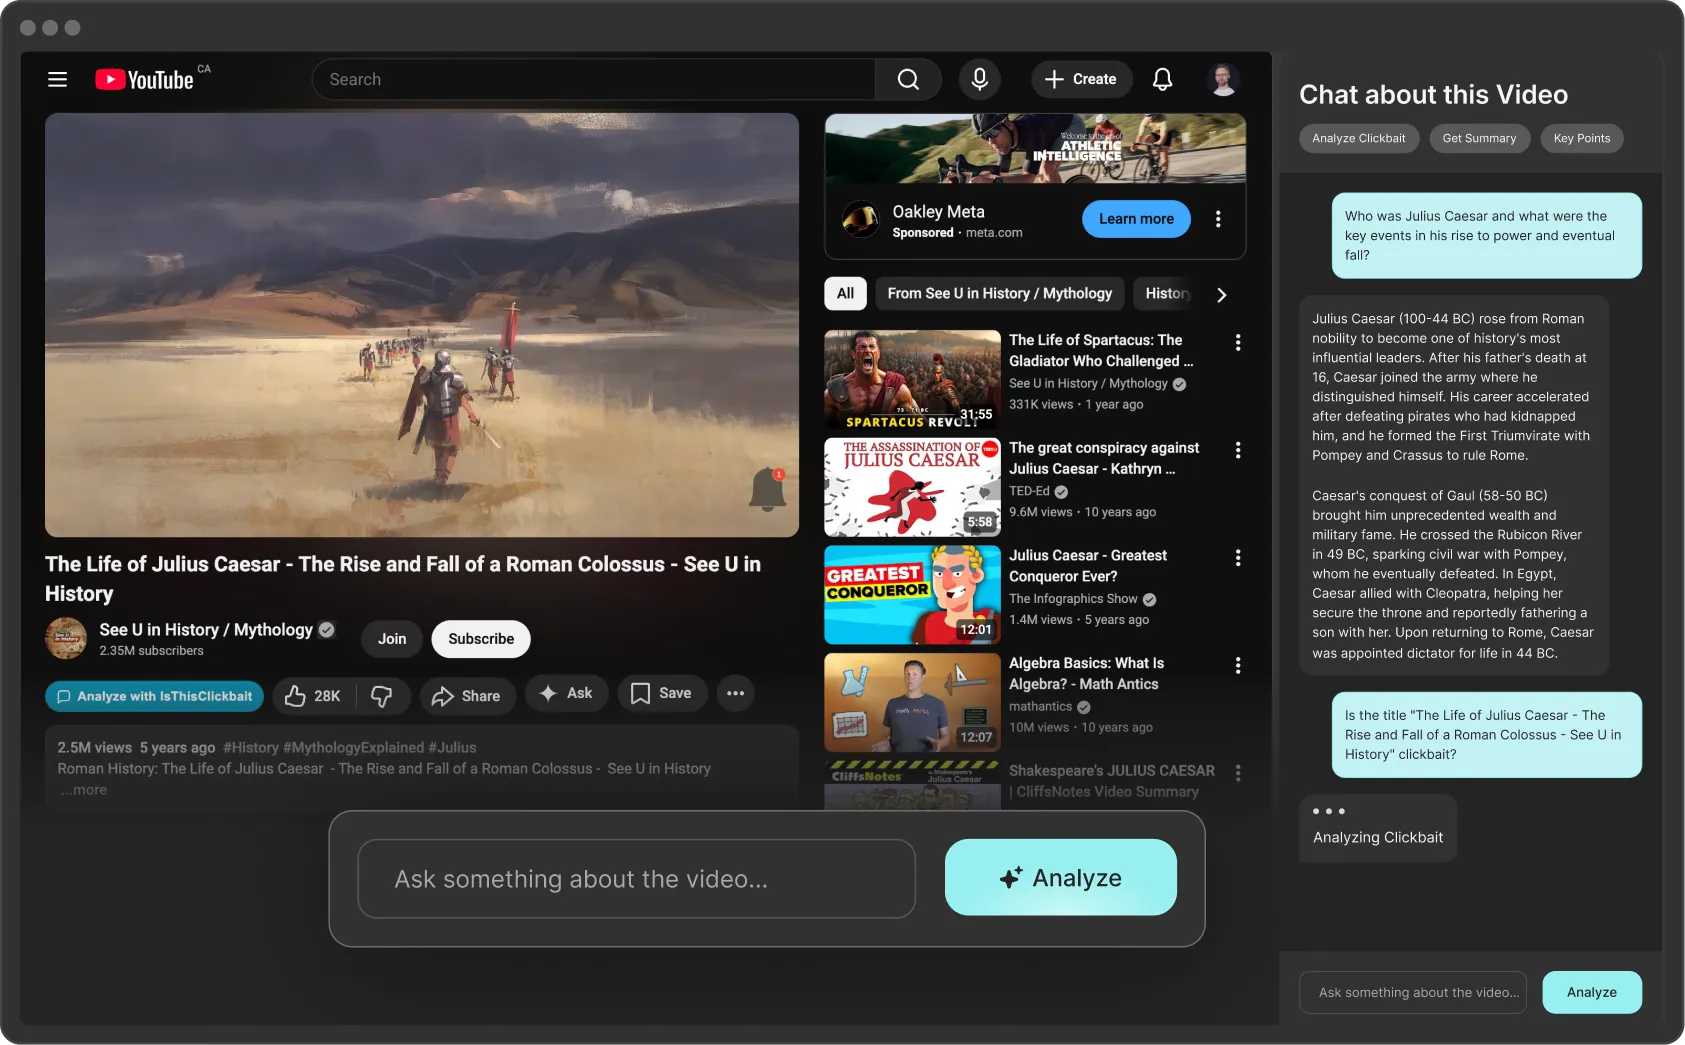Open the YouTube hamburger menu
The image size is (1685, 1045).
pyautogui.click(x=57, y=79)
